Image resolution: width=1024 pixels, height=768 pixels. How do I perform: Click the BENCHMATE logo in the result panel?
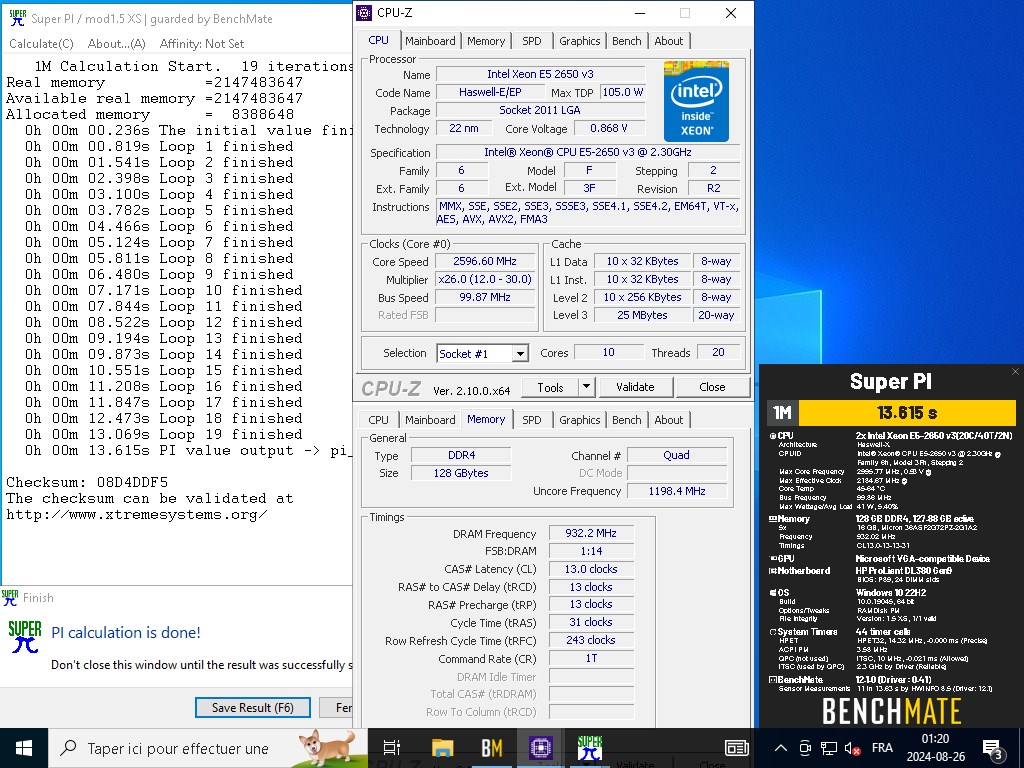click(x=891, y=711)
